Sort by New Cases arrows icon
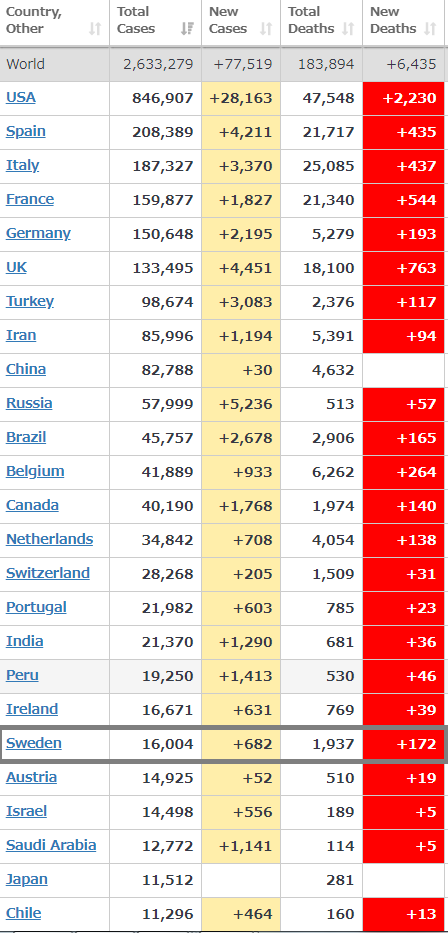The height and width of the screenshot is (933, 448). pos(266,29)
